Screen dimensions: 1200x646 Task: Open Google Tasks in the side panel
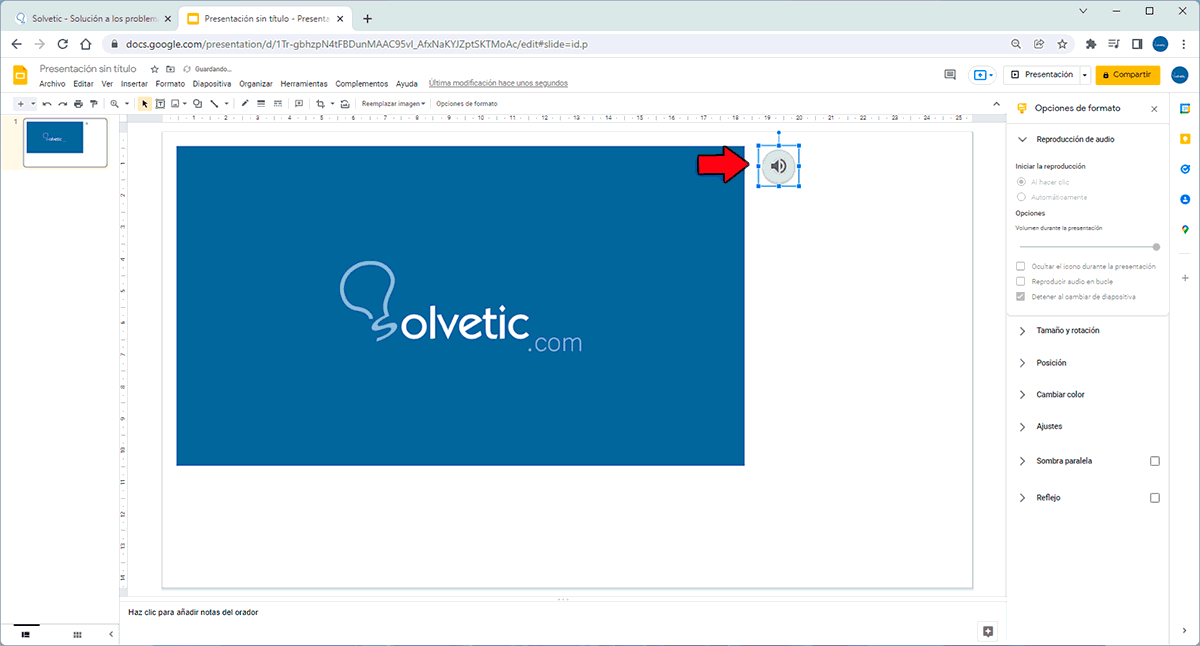[x=1184, y=169]
